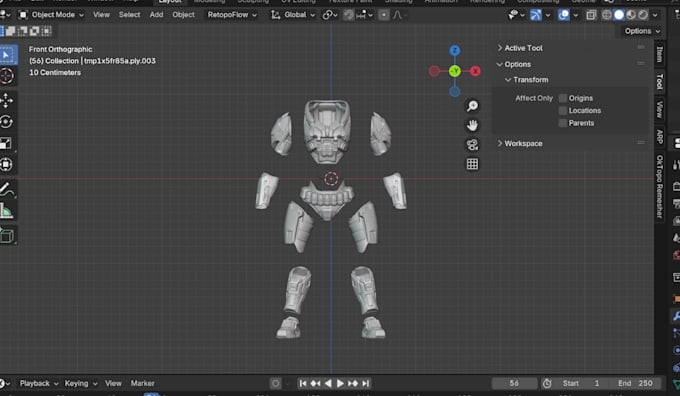Open the timeline Marker menu
The image size is (680, 396).
coord(142,383)
